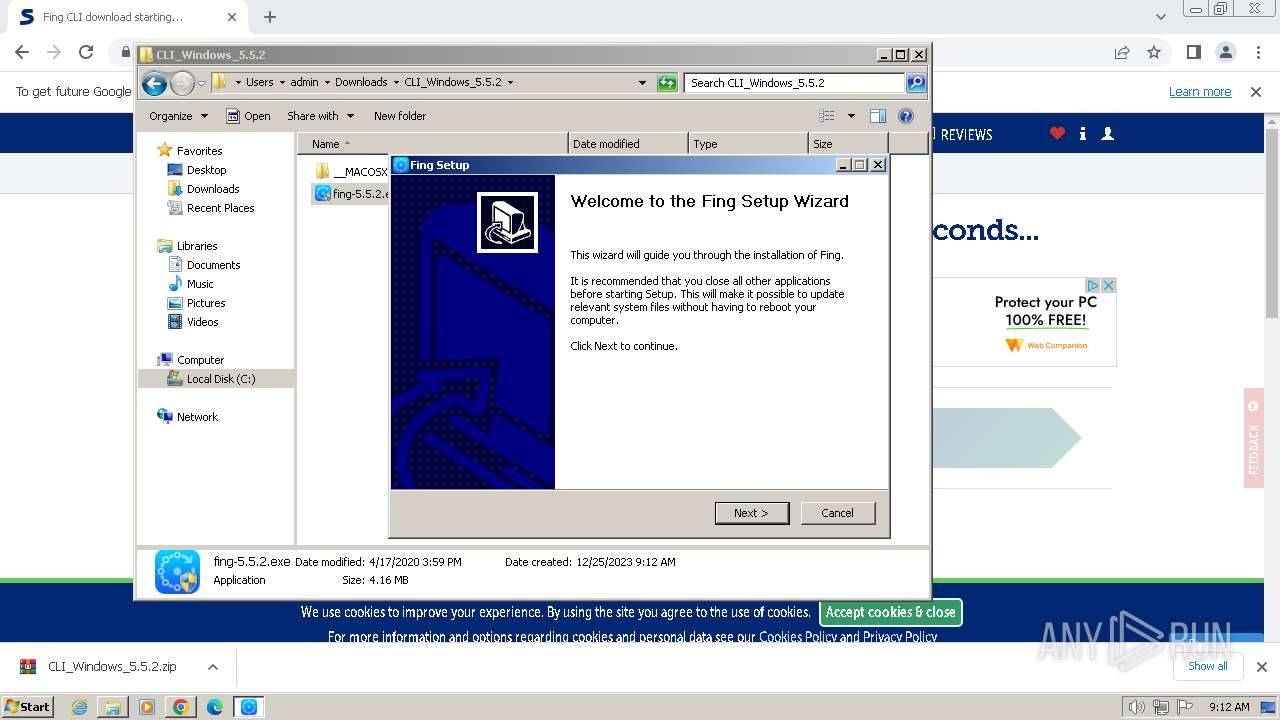This screenshot has width=1280, height=720.
Task: Select the __MACOSX folder
Action: click(x=350, y=172)
